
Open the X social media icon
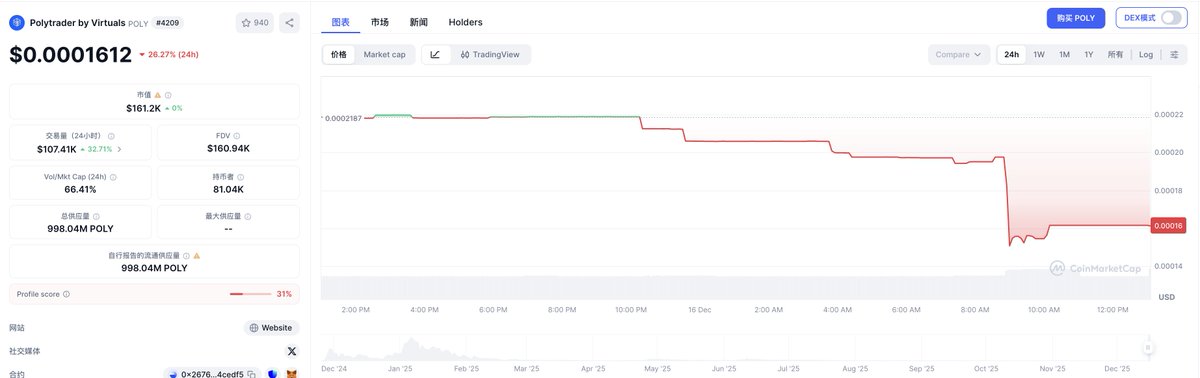(292, 351)
